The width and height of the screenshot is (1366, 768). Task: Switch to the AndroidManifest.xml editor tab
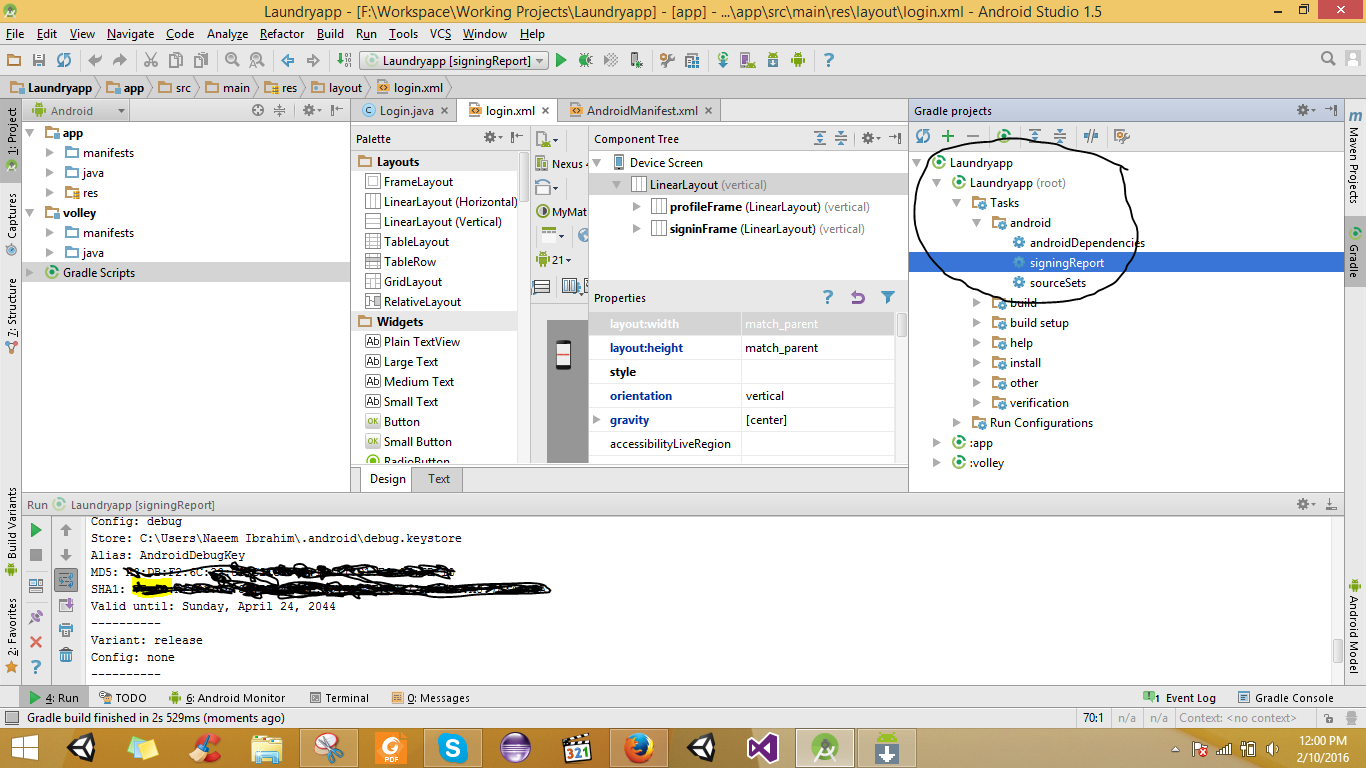pos(641,111)
